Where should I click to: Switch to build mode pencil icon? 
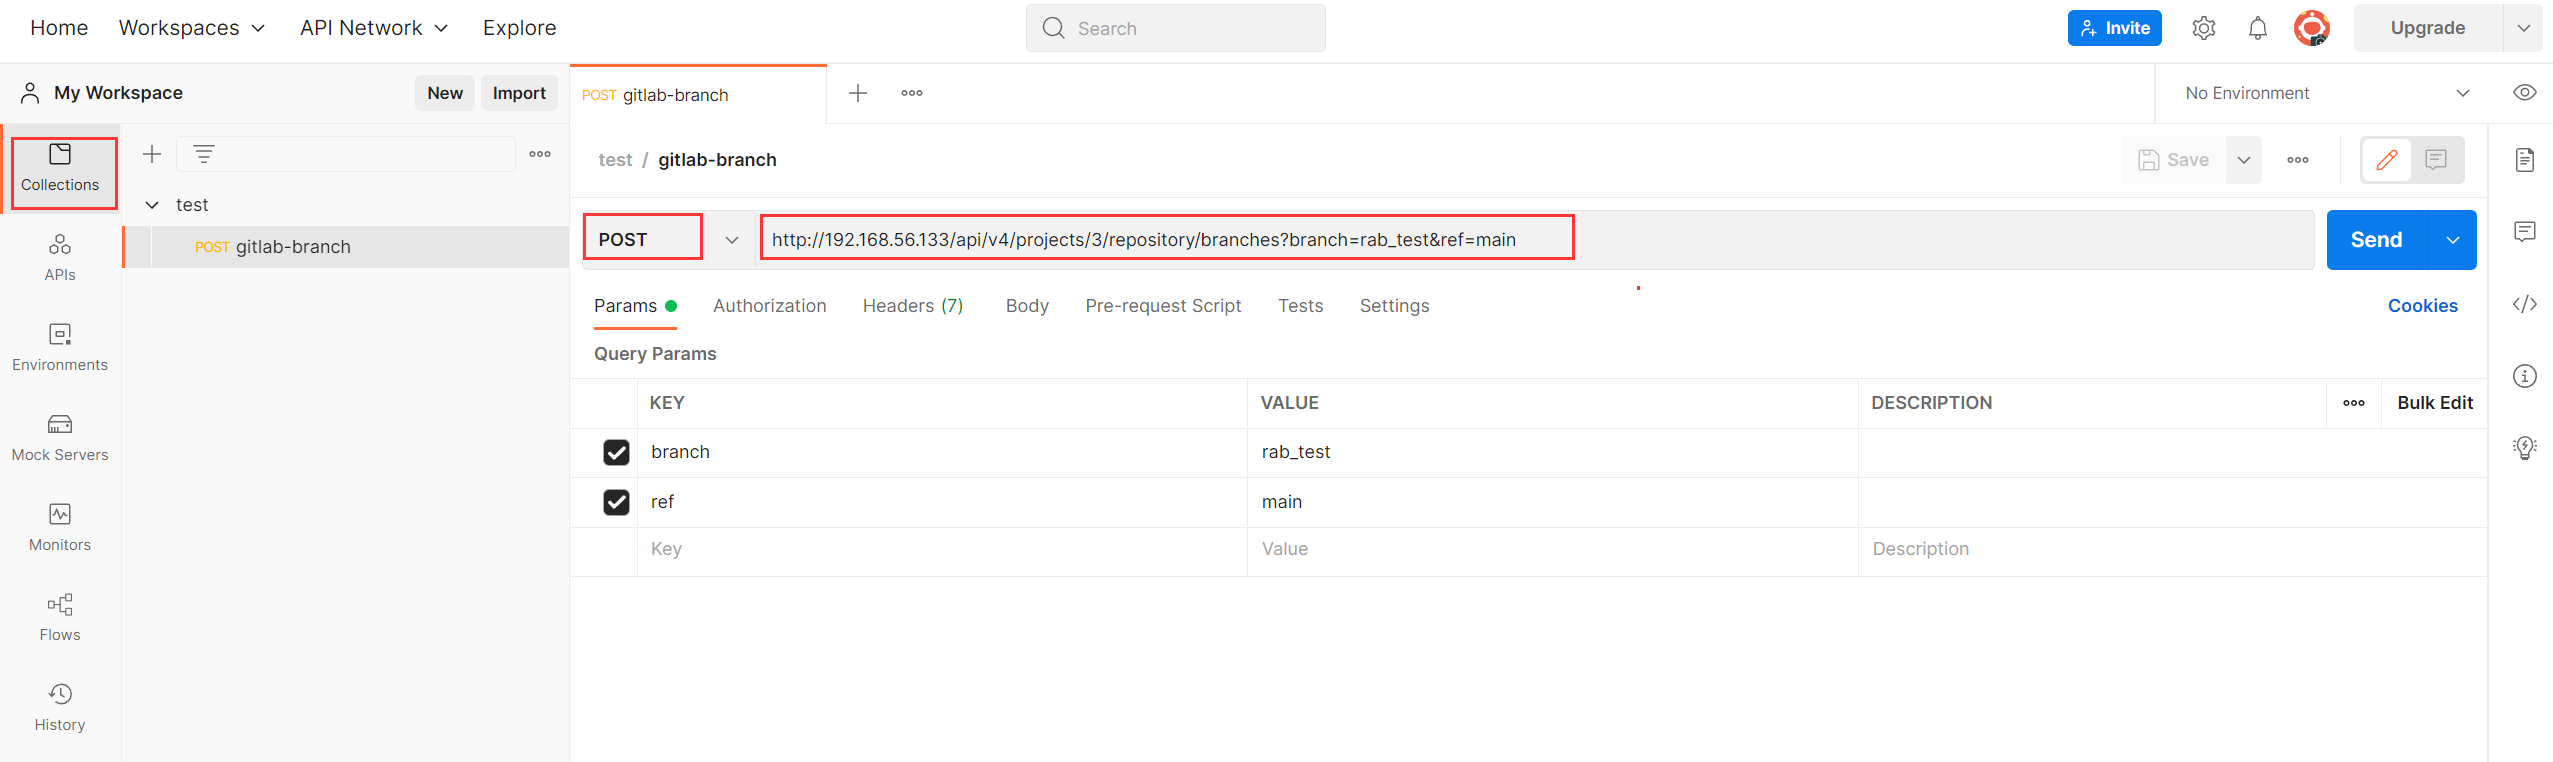pyautogui.click(x=2387, y=160)
